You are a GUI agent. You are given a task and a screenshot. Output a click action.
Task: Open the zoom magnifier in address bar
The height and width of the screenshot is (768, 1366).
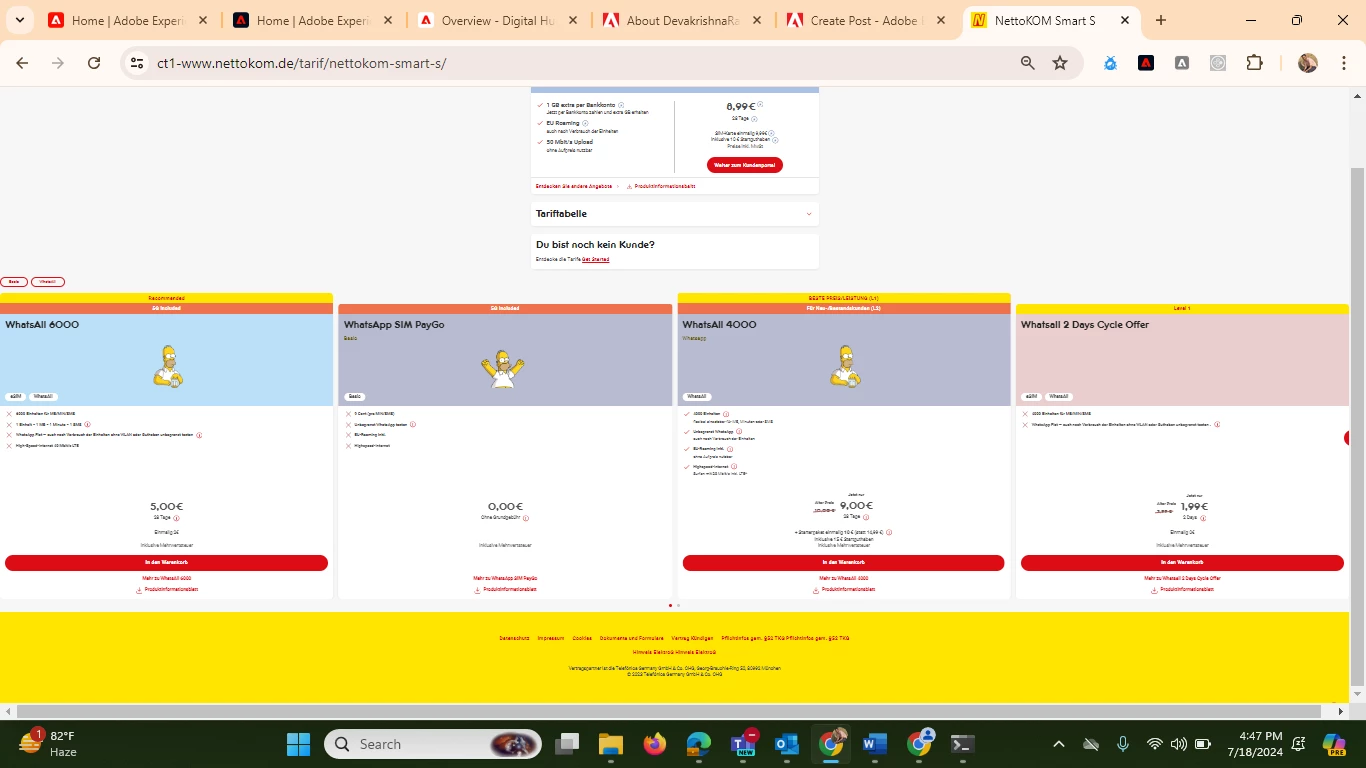(x=1028, y=63)
